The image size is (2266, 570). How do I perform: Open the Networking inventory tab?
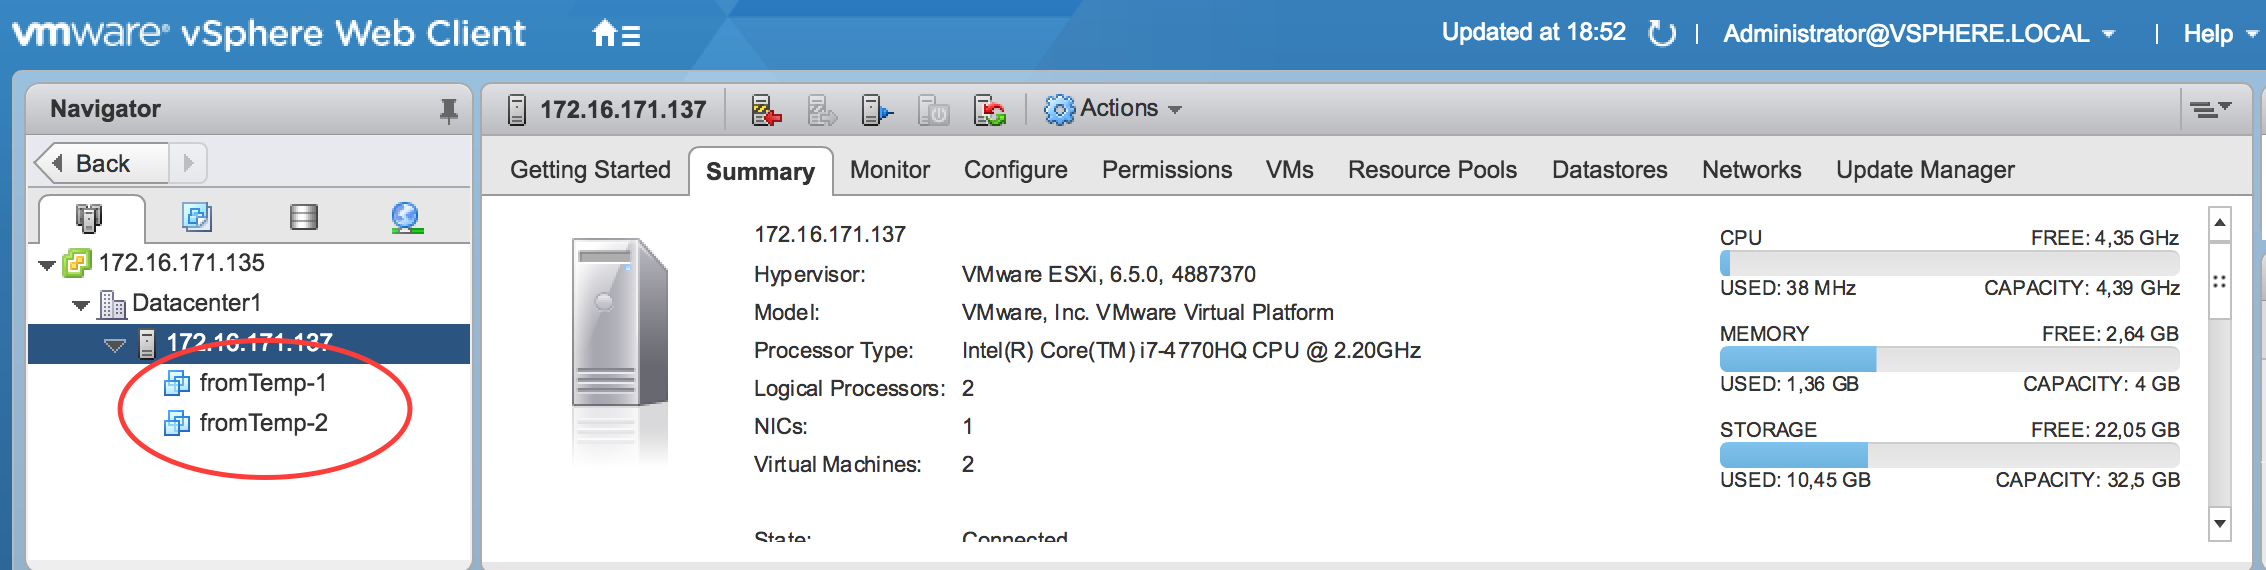[x=407, y=217]
